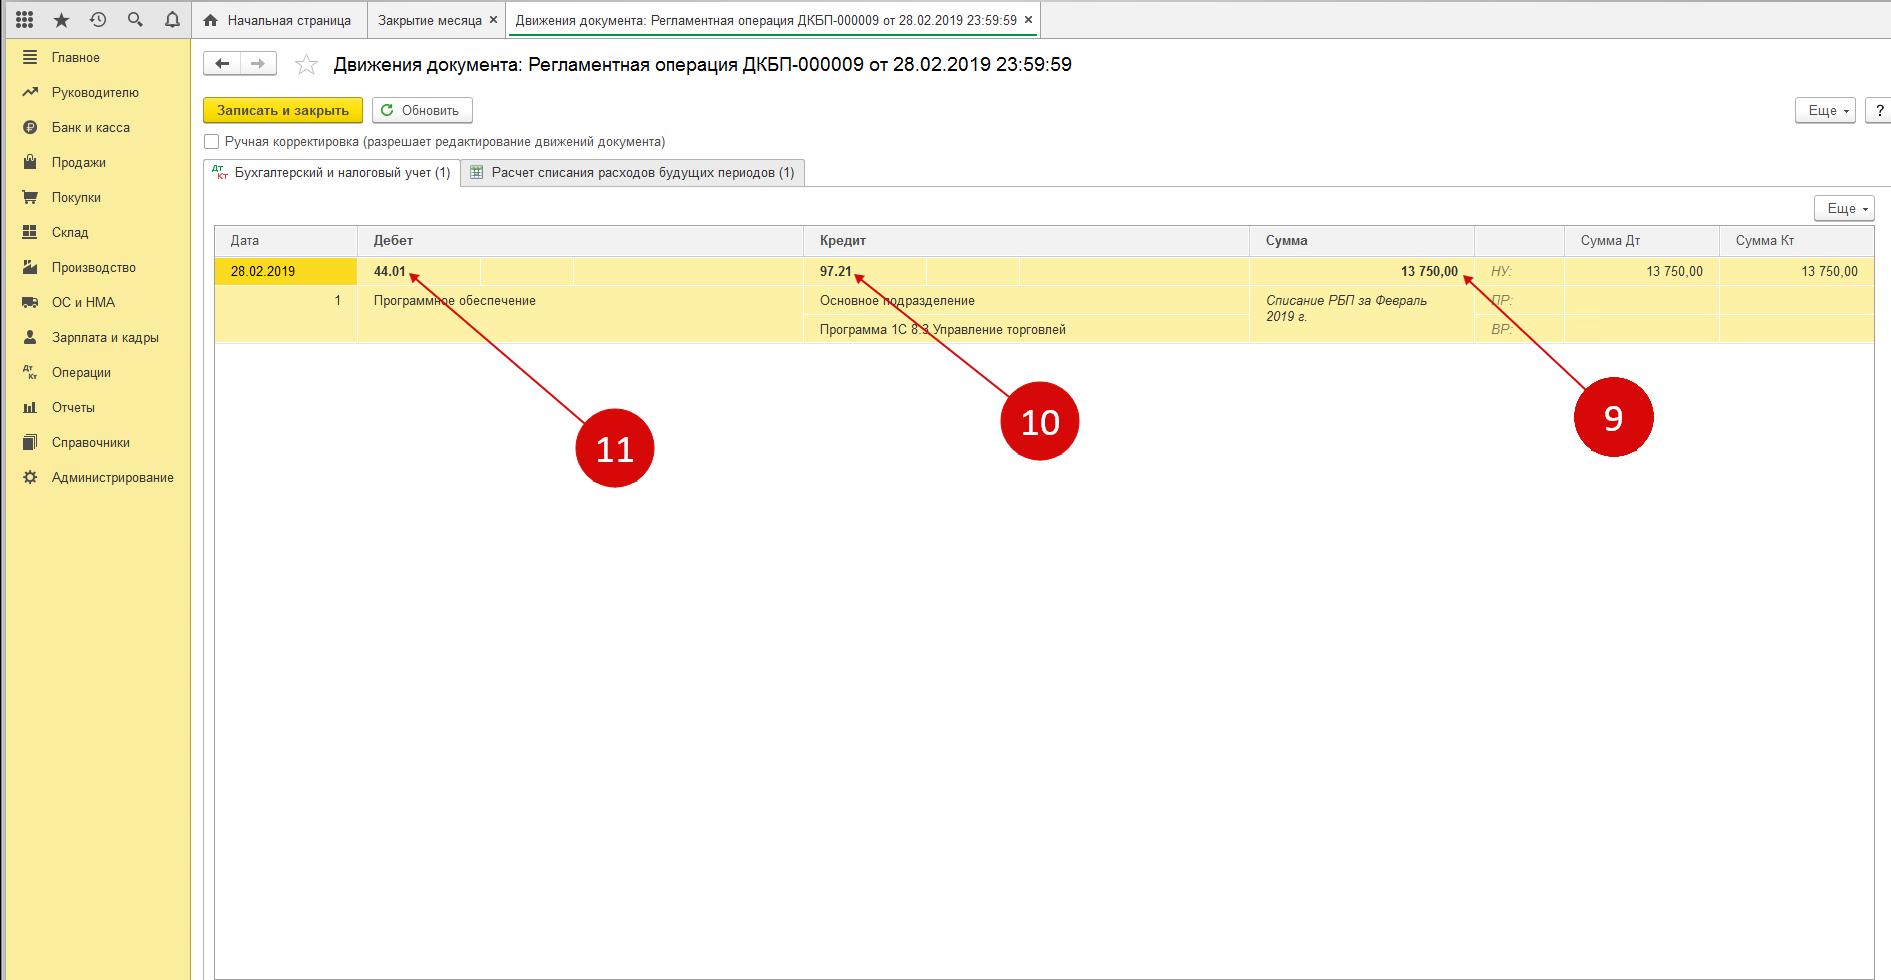Click the НУ Сумма Дт value 13 750,00
Image resolution: width=1891 pixels, height=980 pixels.
click(1642, 271)
